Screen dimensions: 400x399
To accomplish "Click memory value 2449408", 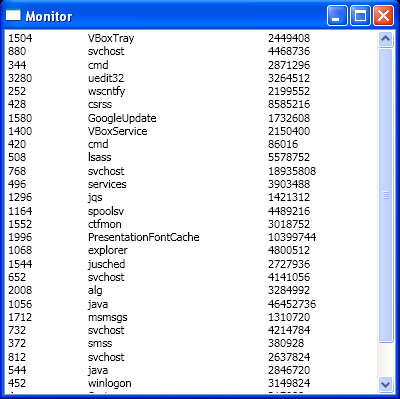I will pos(289,38).
